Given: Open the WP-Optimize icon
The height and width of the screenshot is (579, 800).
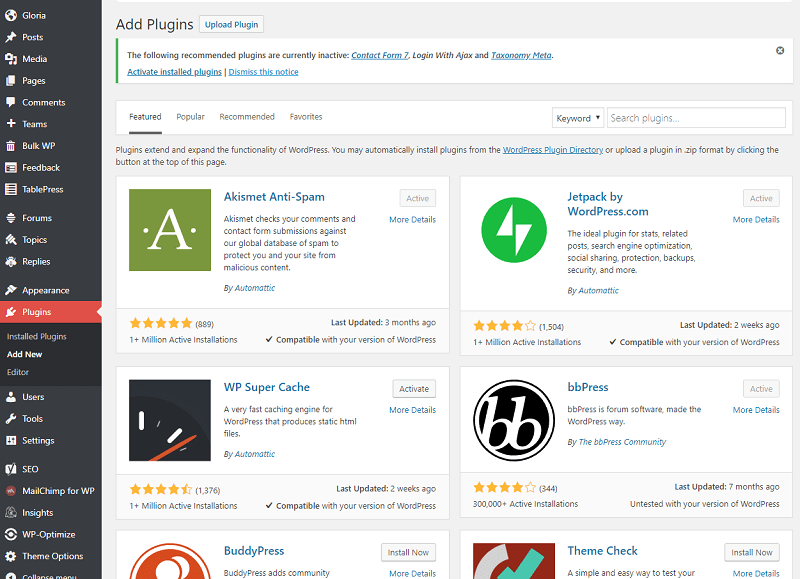Looking at the screenshot, I should coord(11,534).
